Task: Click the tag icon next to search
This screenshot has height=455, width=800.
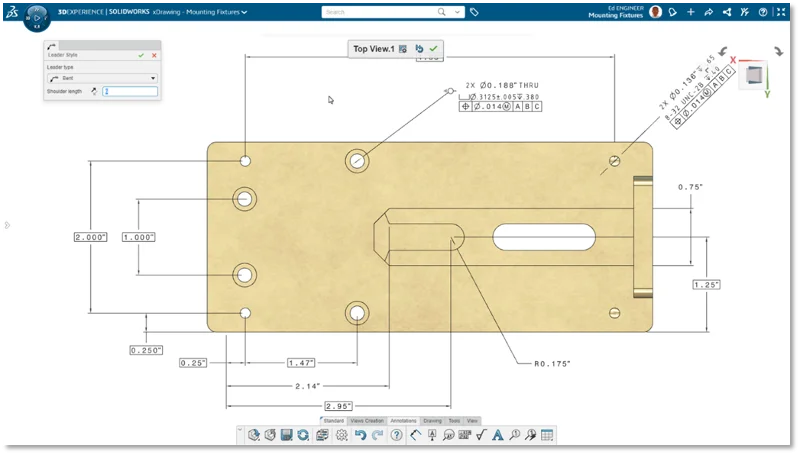Action: [x=474, y=12]
